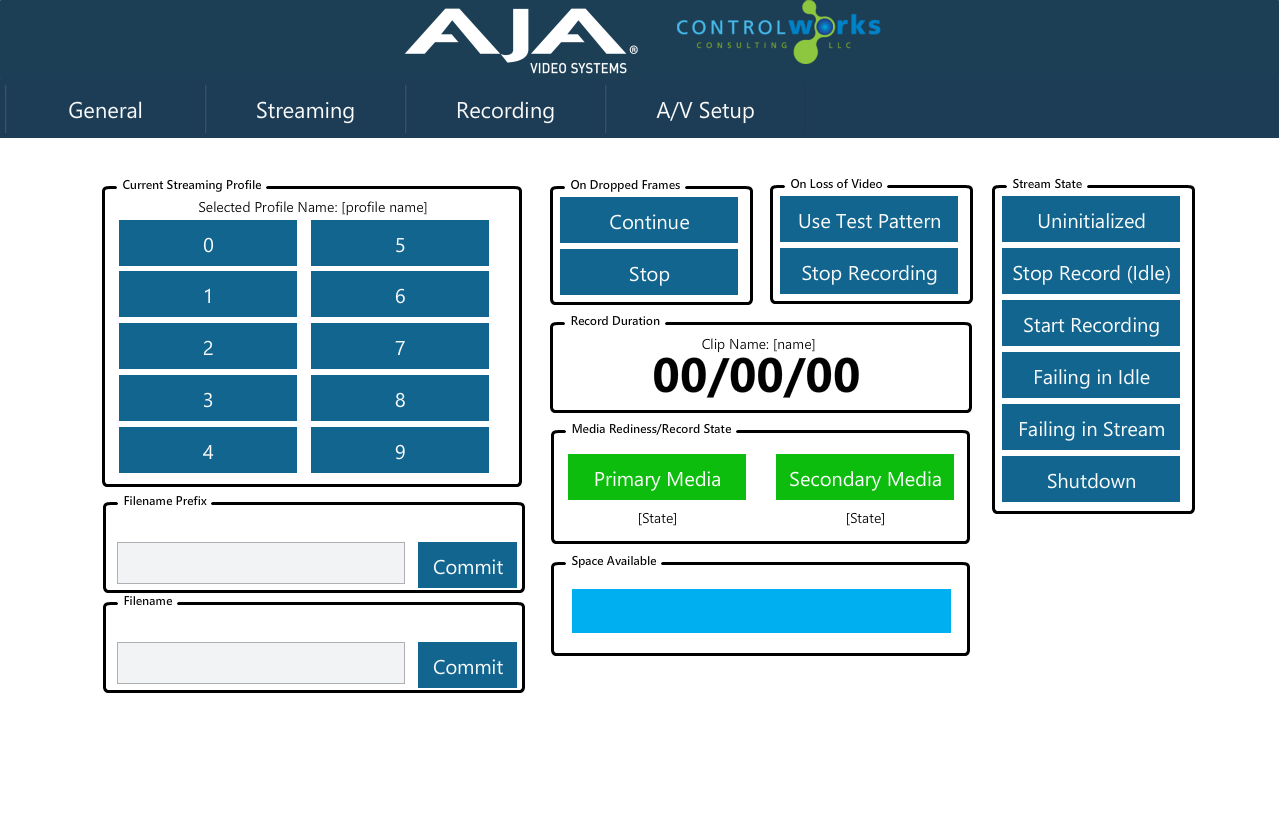Click into the Filename text field
The image size is (1280, 818).
pyautogui.click(x=261, y=663)
